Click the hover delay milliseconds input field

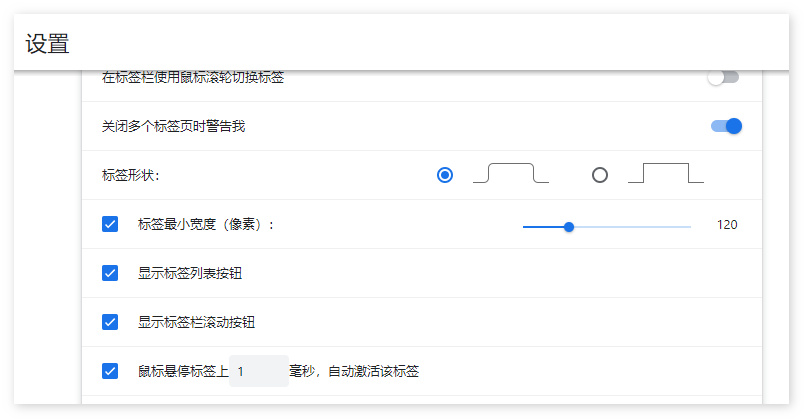pos(259,371)
